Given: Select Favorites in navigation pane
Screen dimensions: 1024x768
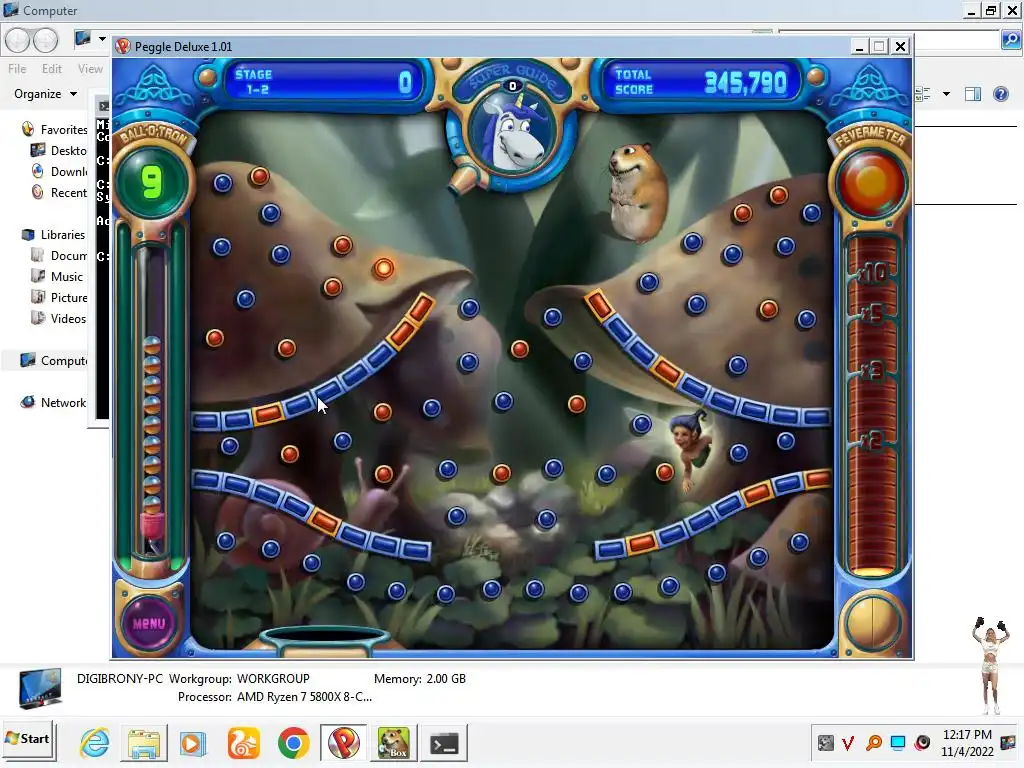Looking at the screenshot, I should point(55,129).
